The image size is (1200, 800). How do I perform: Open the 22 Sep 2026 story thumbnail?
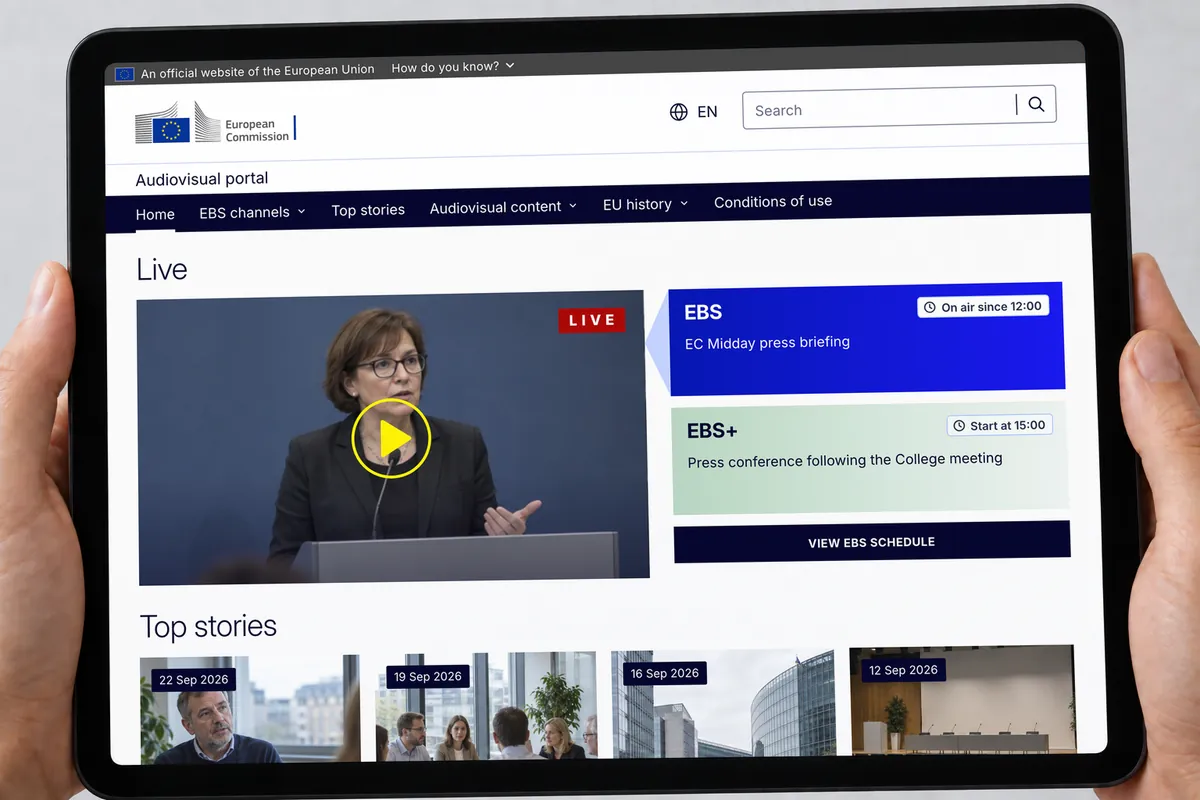click(x=250, y=709)
